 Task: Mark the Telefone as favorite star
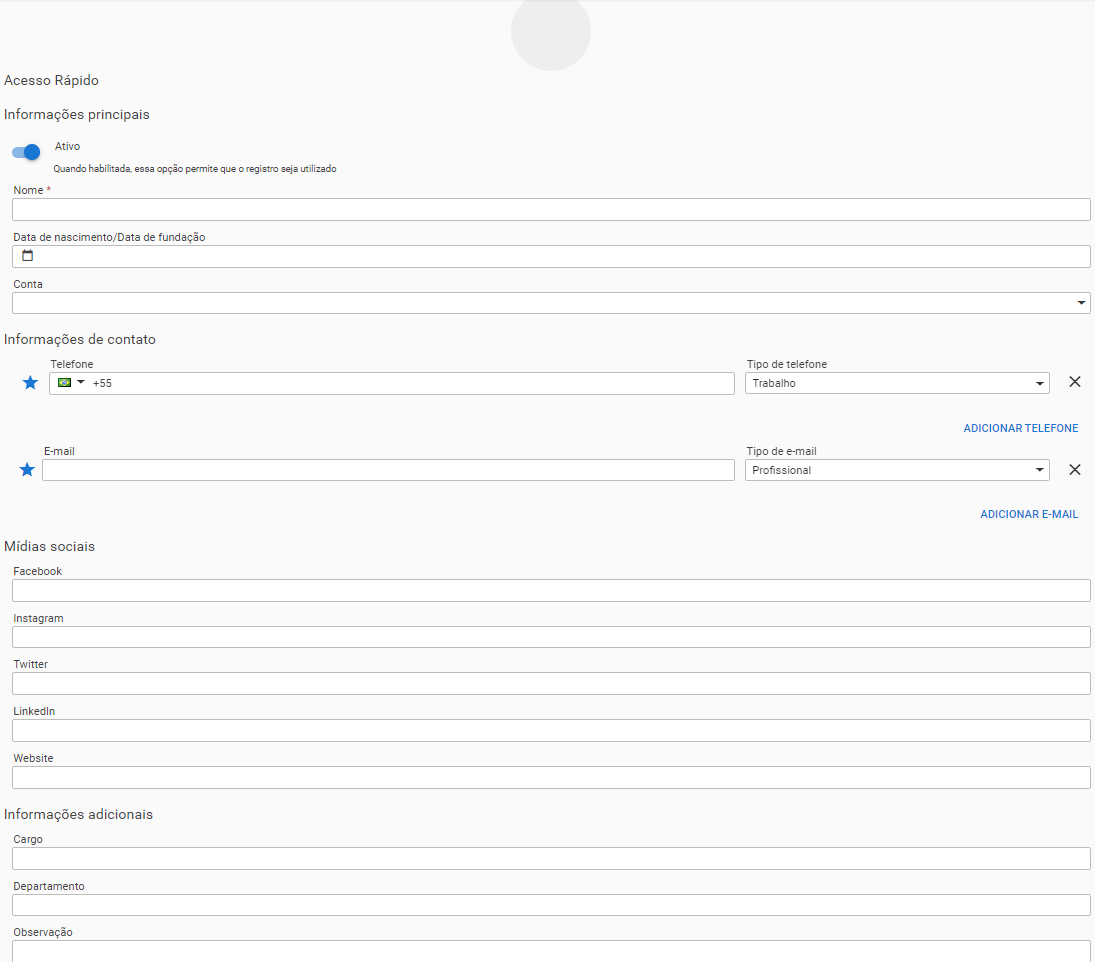pos(30,383)
